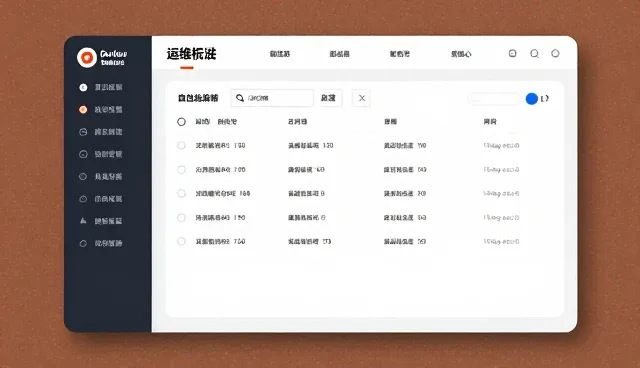
Task: Click the text button right of the search box
Action: (329, 98)
